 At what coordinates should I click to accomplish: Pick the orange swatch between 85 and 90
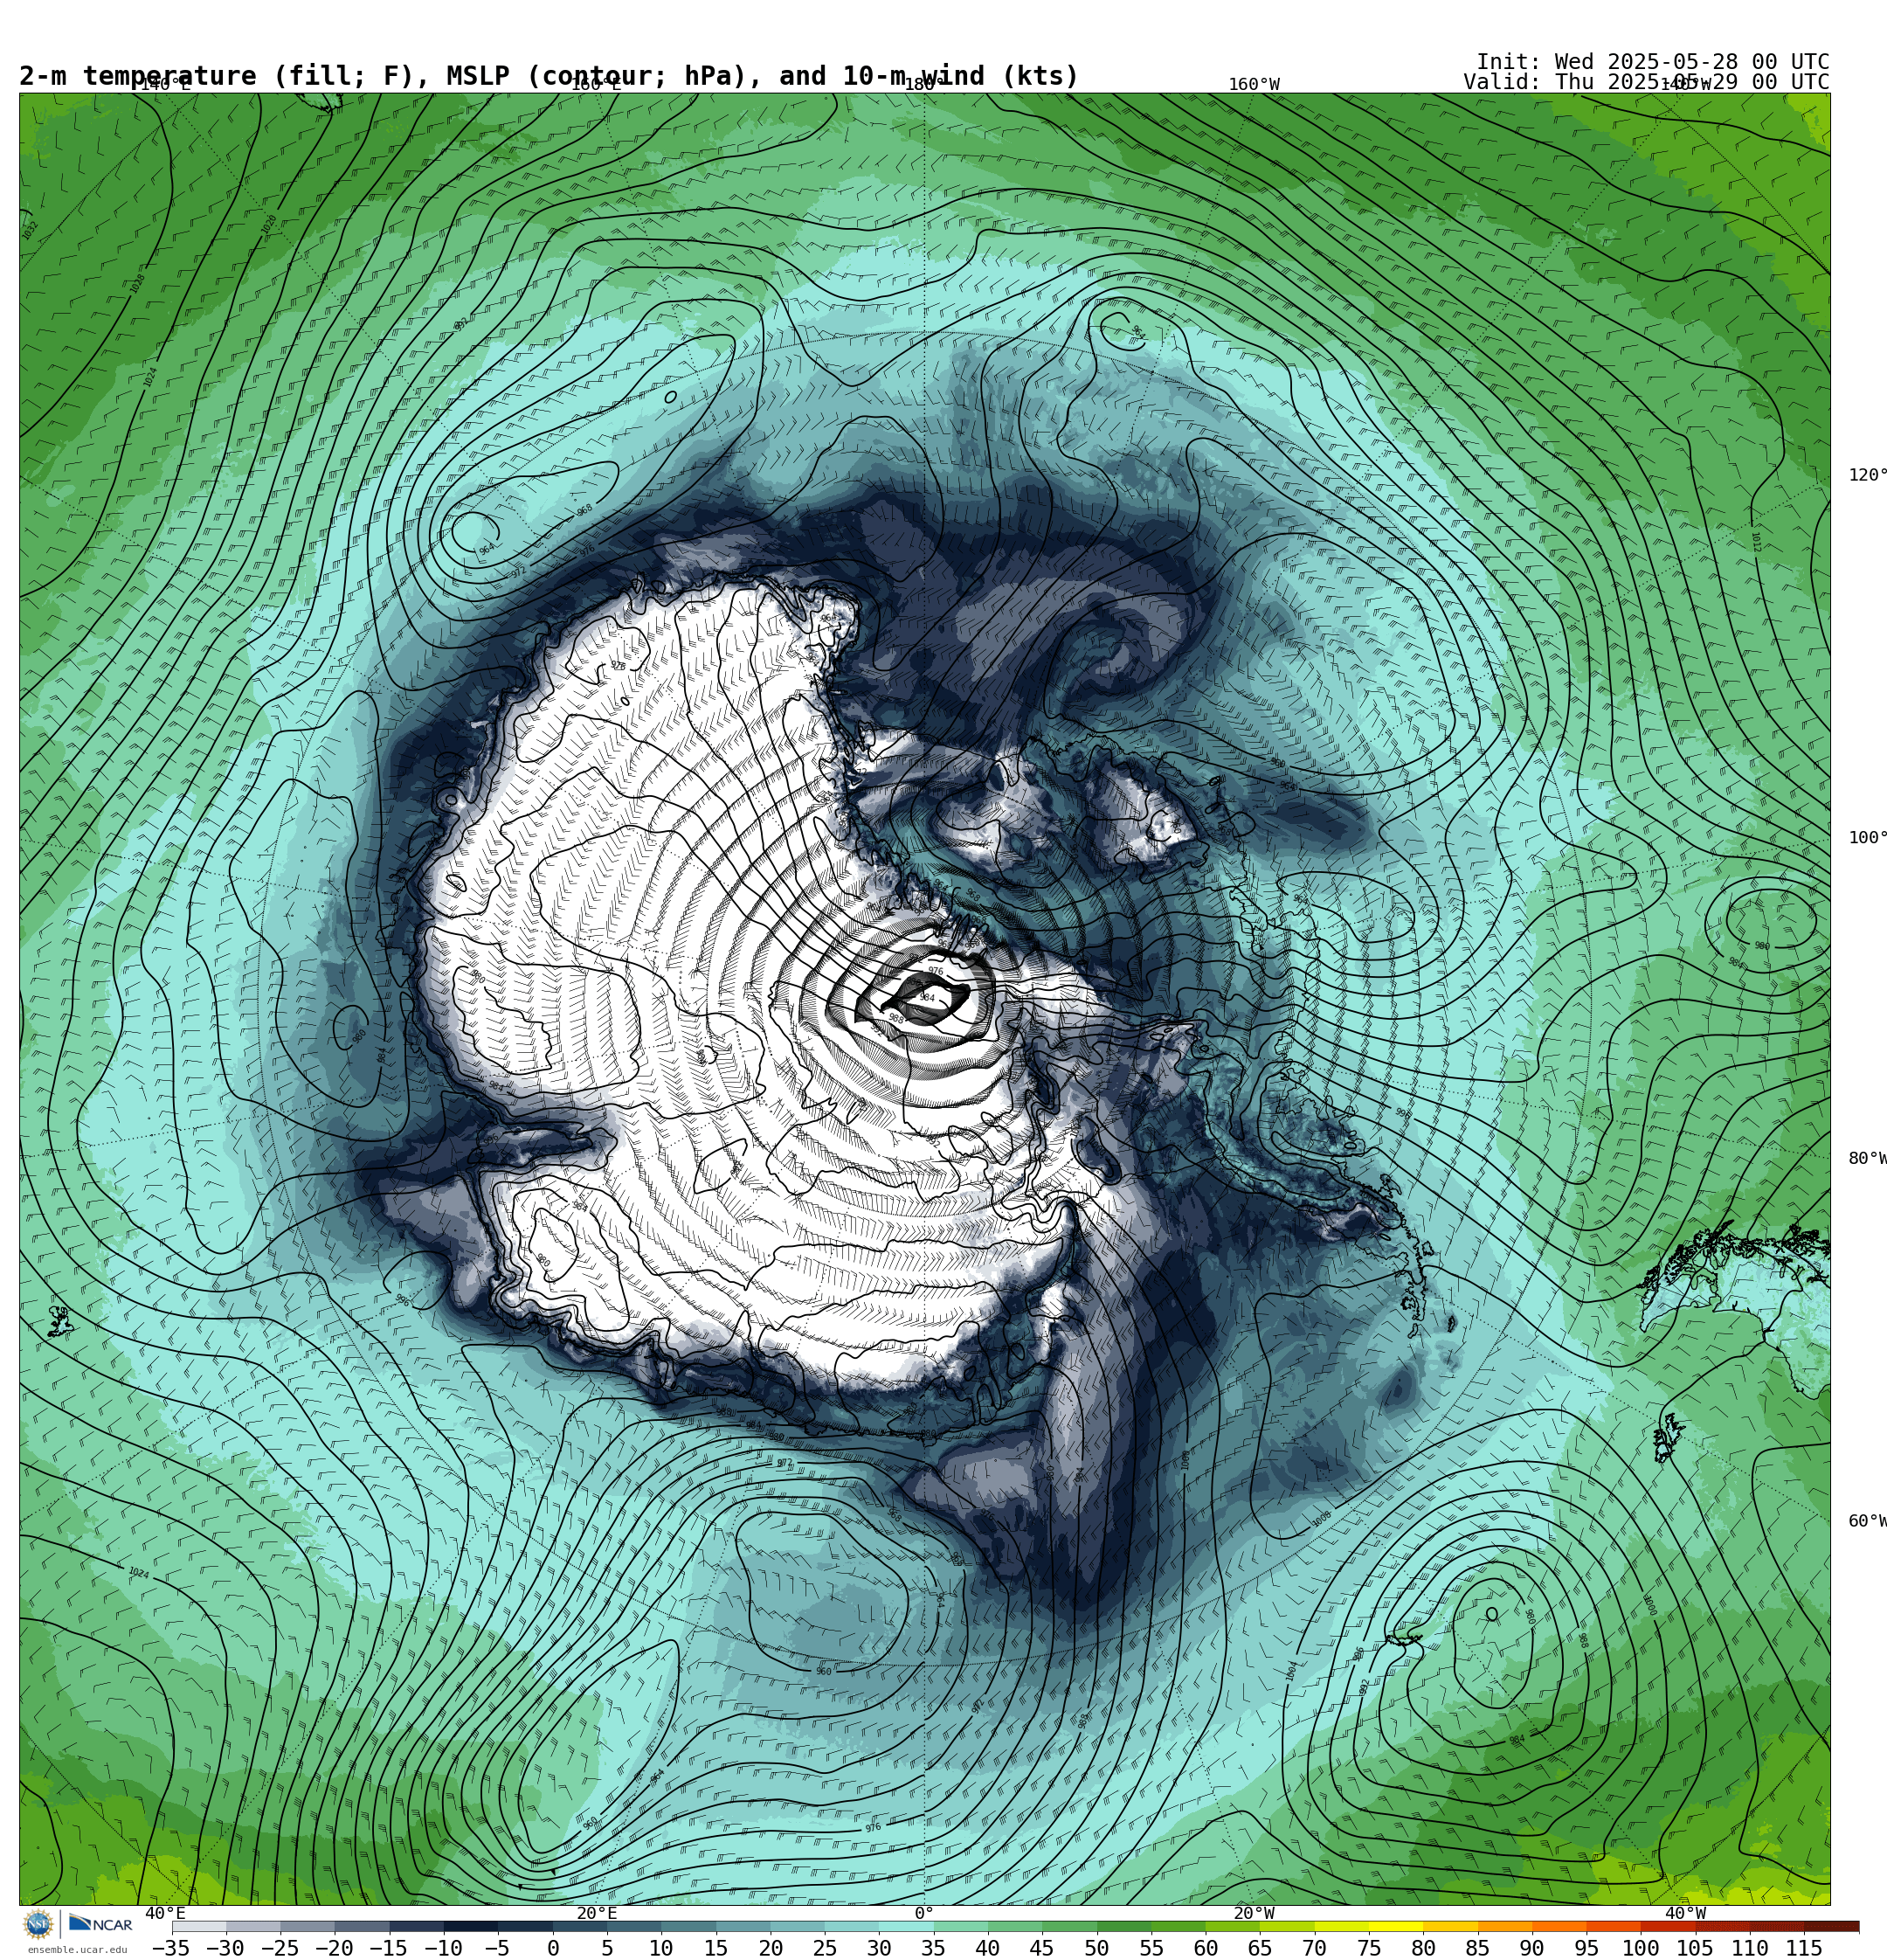(x=1504, y=1926)
